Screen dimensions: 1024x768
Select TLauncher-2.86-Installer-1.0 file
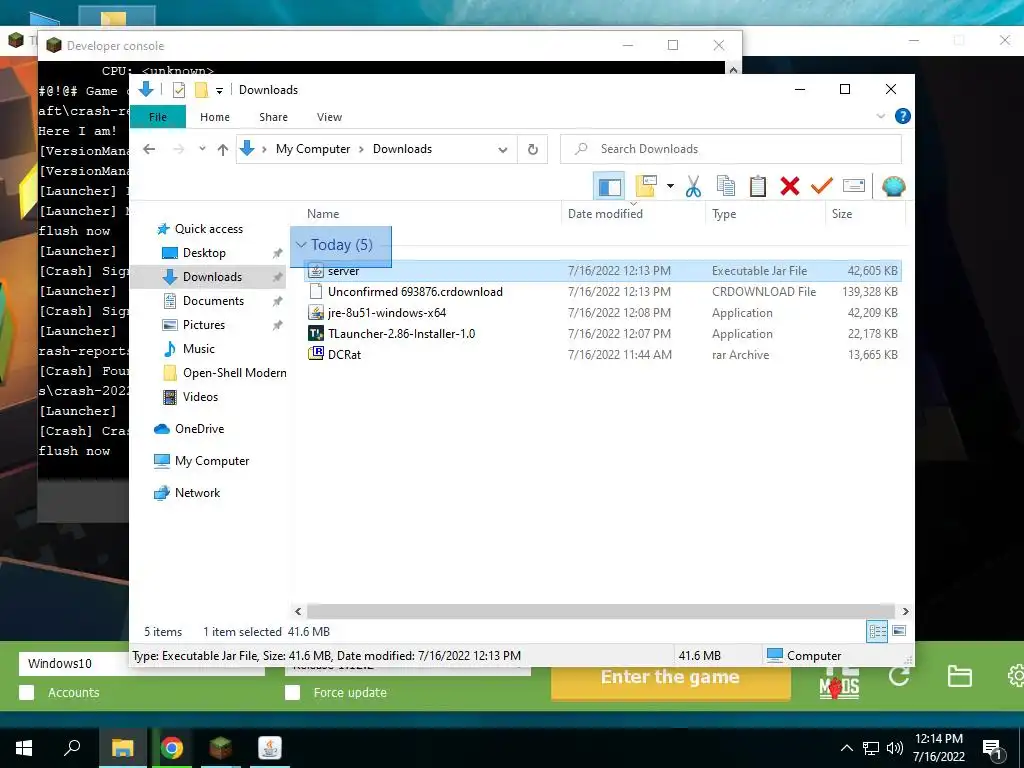pyautogui.click(x=603, y=334)
